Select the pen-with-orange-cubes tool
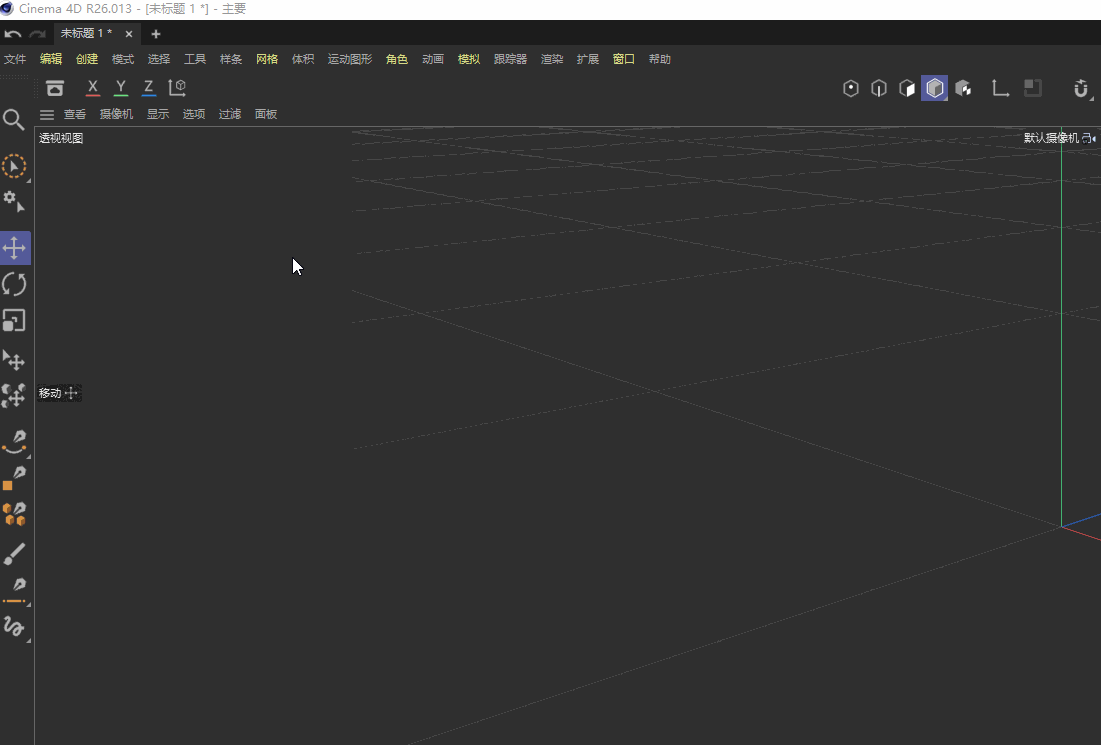This screenshot has width=1101, height=745. pos(14,515)
